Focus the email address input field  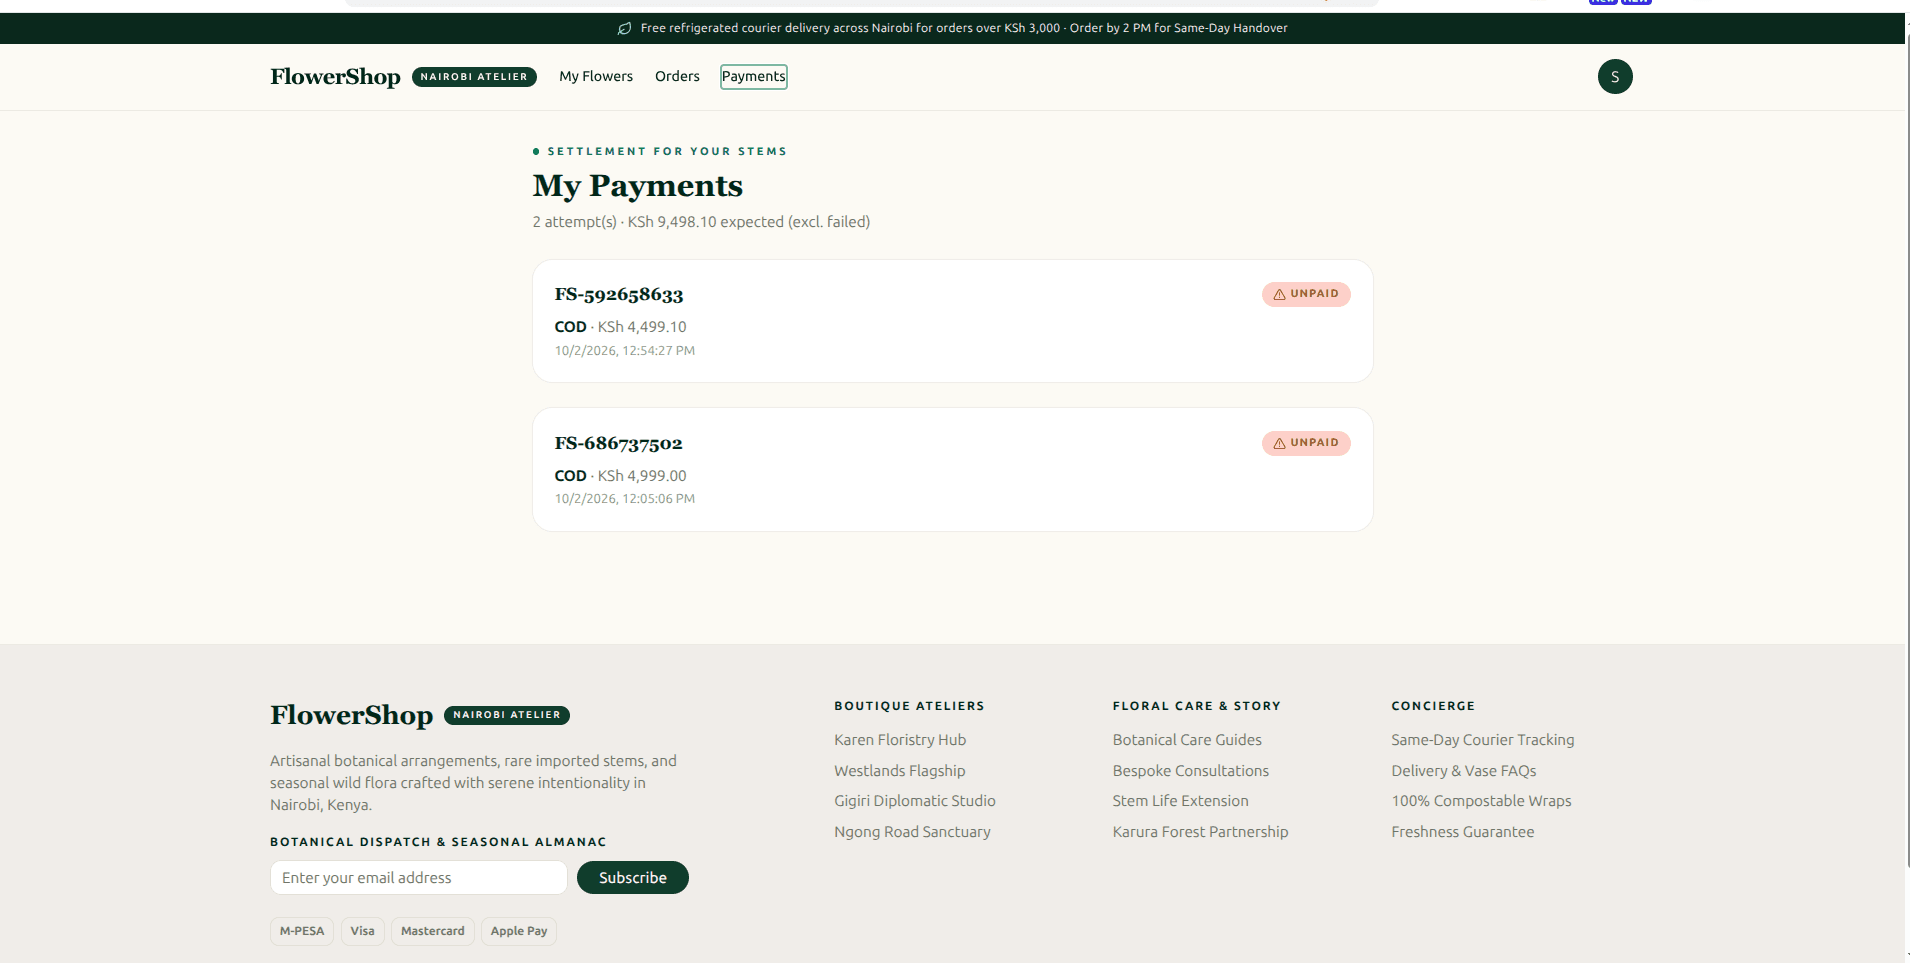419,878
